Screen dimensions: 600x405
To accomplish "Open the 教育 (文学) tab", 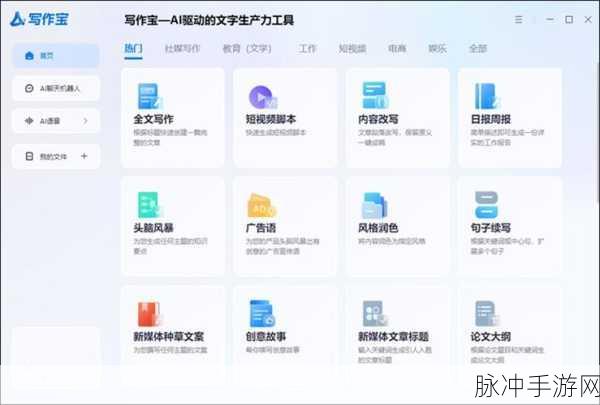I will click(x=247, y=49).
